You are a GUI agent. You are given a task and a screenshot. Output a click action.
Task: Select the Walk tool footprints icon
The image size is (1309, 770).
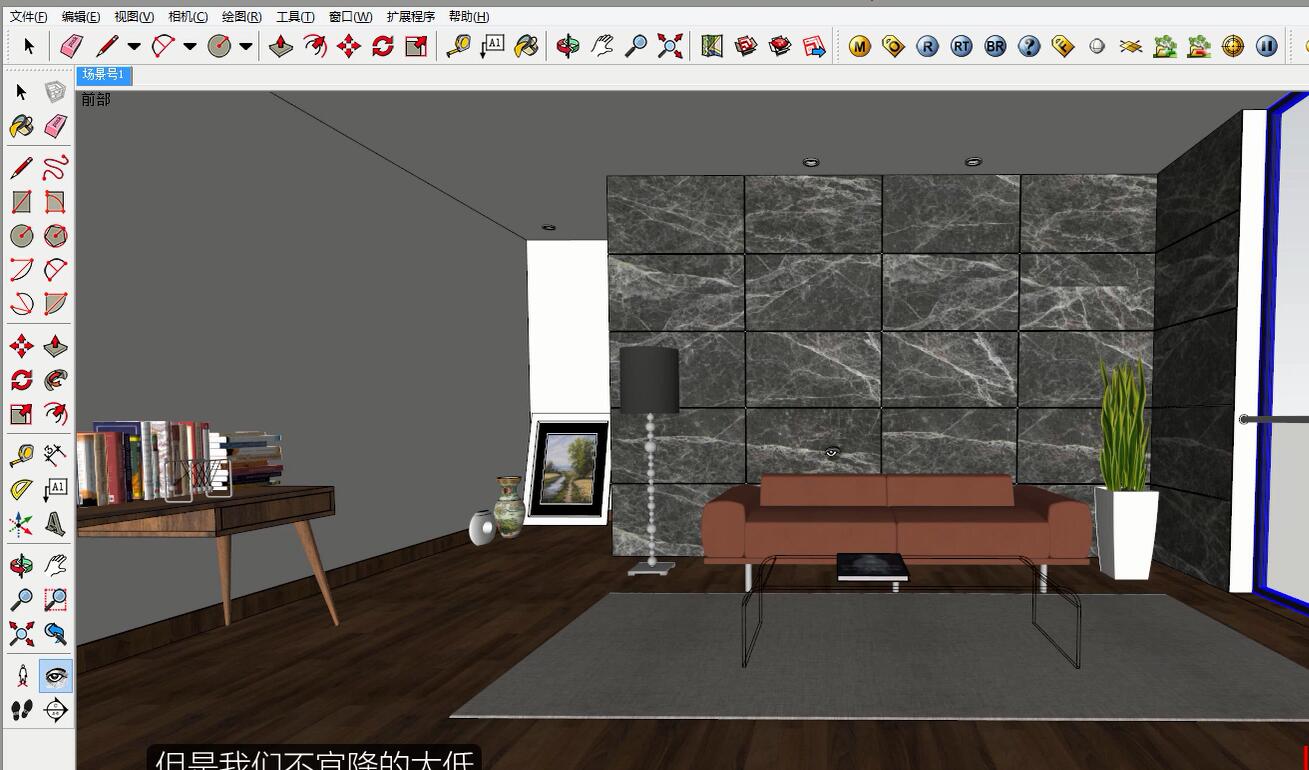pos(21,710)
